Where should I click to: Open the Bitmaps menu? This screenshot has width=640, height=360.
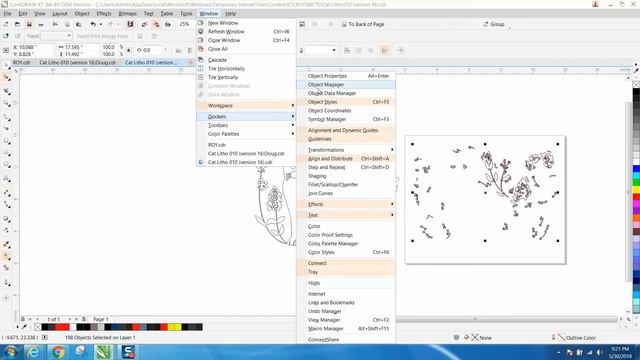(127, 13)
